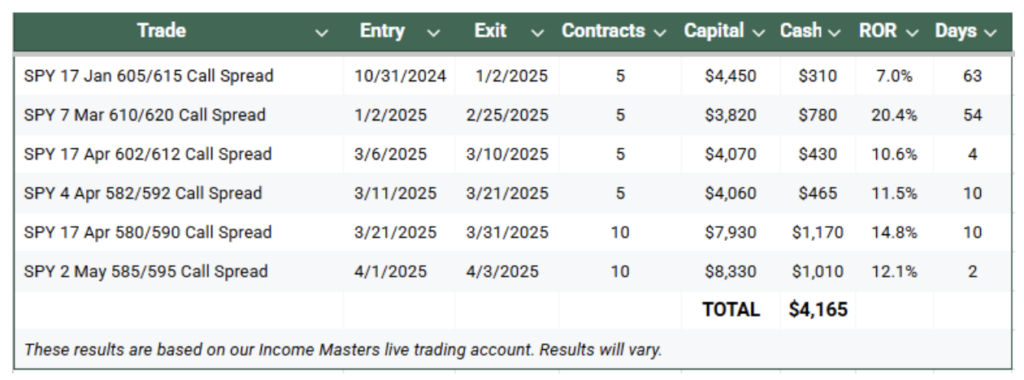Click the Capital column filter chevron
Image resolution: width=1024 pixels, height=380 pixels.
[x=758, y=33]
